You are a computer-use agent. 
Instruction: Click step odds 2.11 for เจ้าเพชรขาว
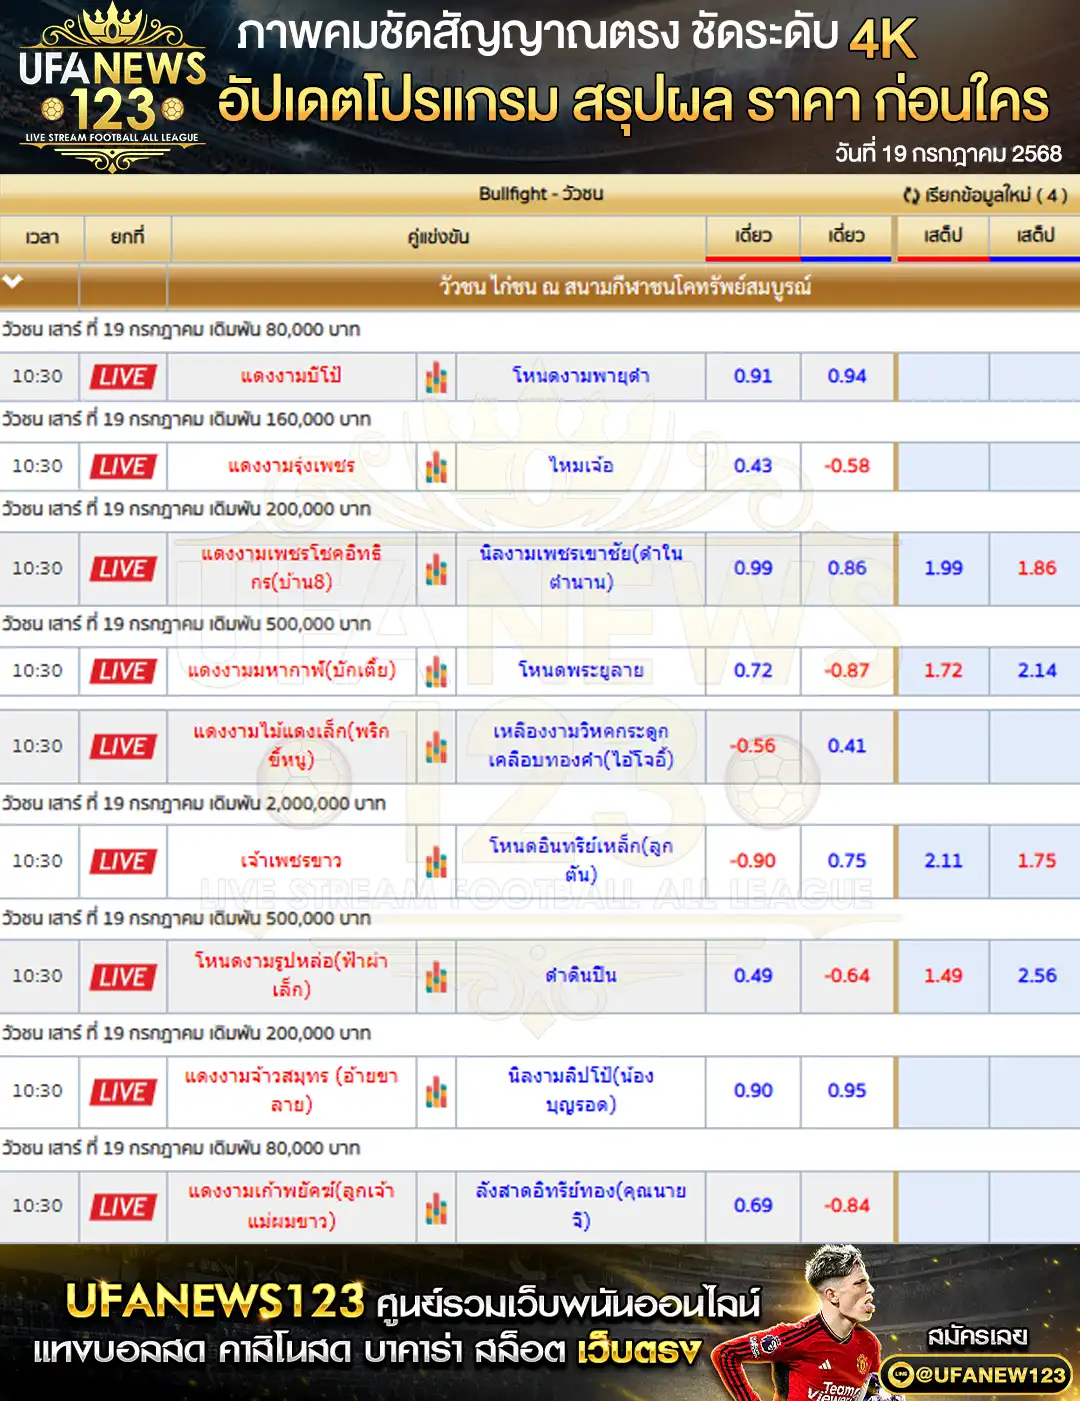(943, 861)
